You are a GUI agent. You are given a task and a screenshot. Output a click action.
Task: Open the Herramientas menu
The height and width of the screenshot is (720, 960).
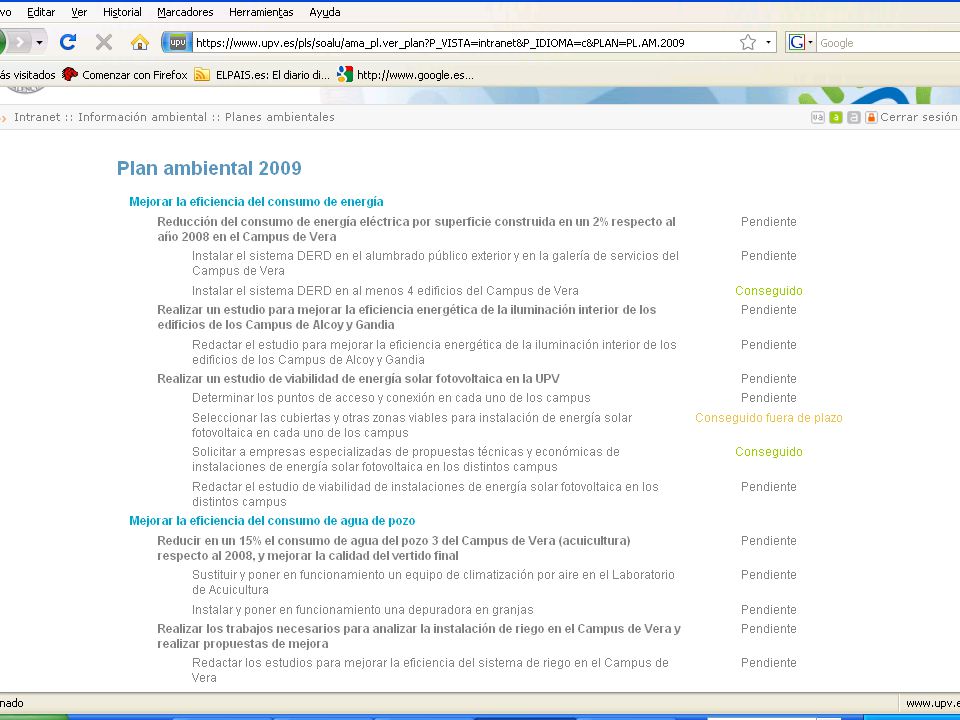[x=261, y=12]
